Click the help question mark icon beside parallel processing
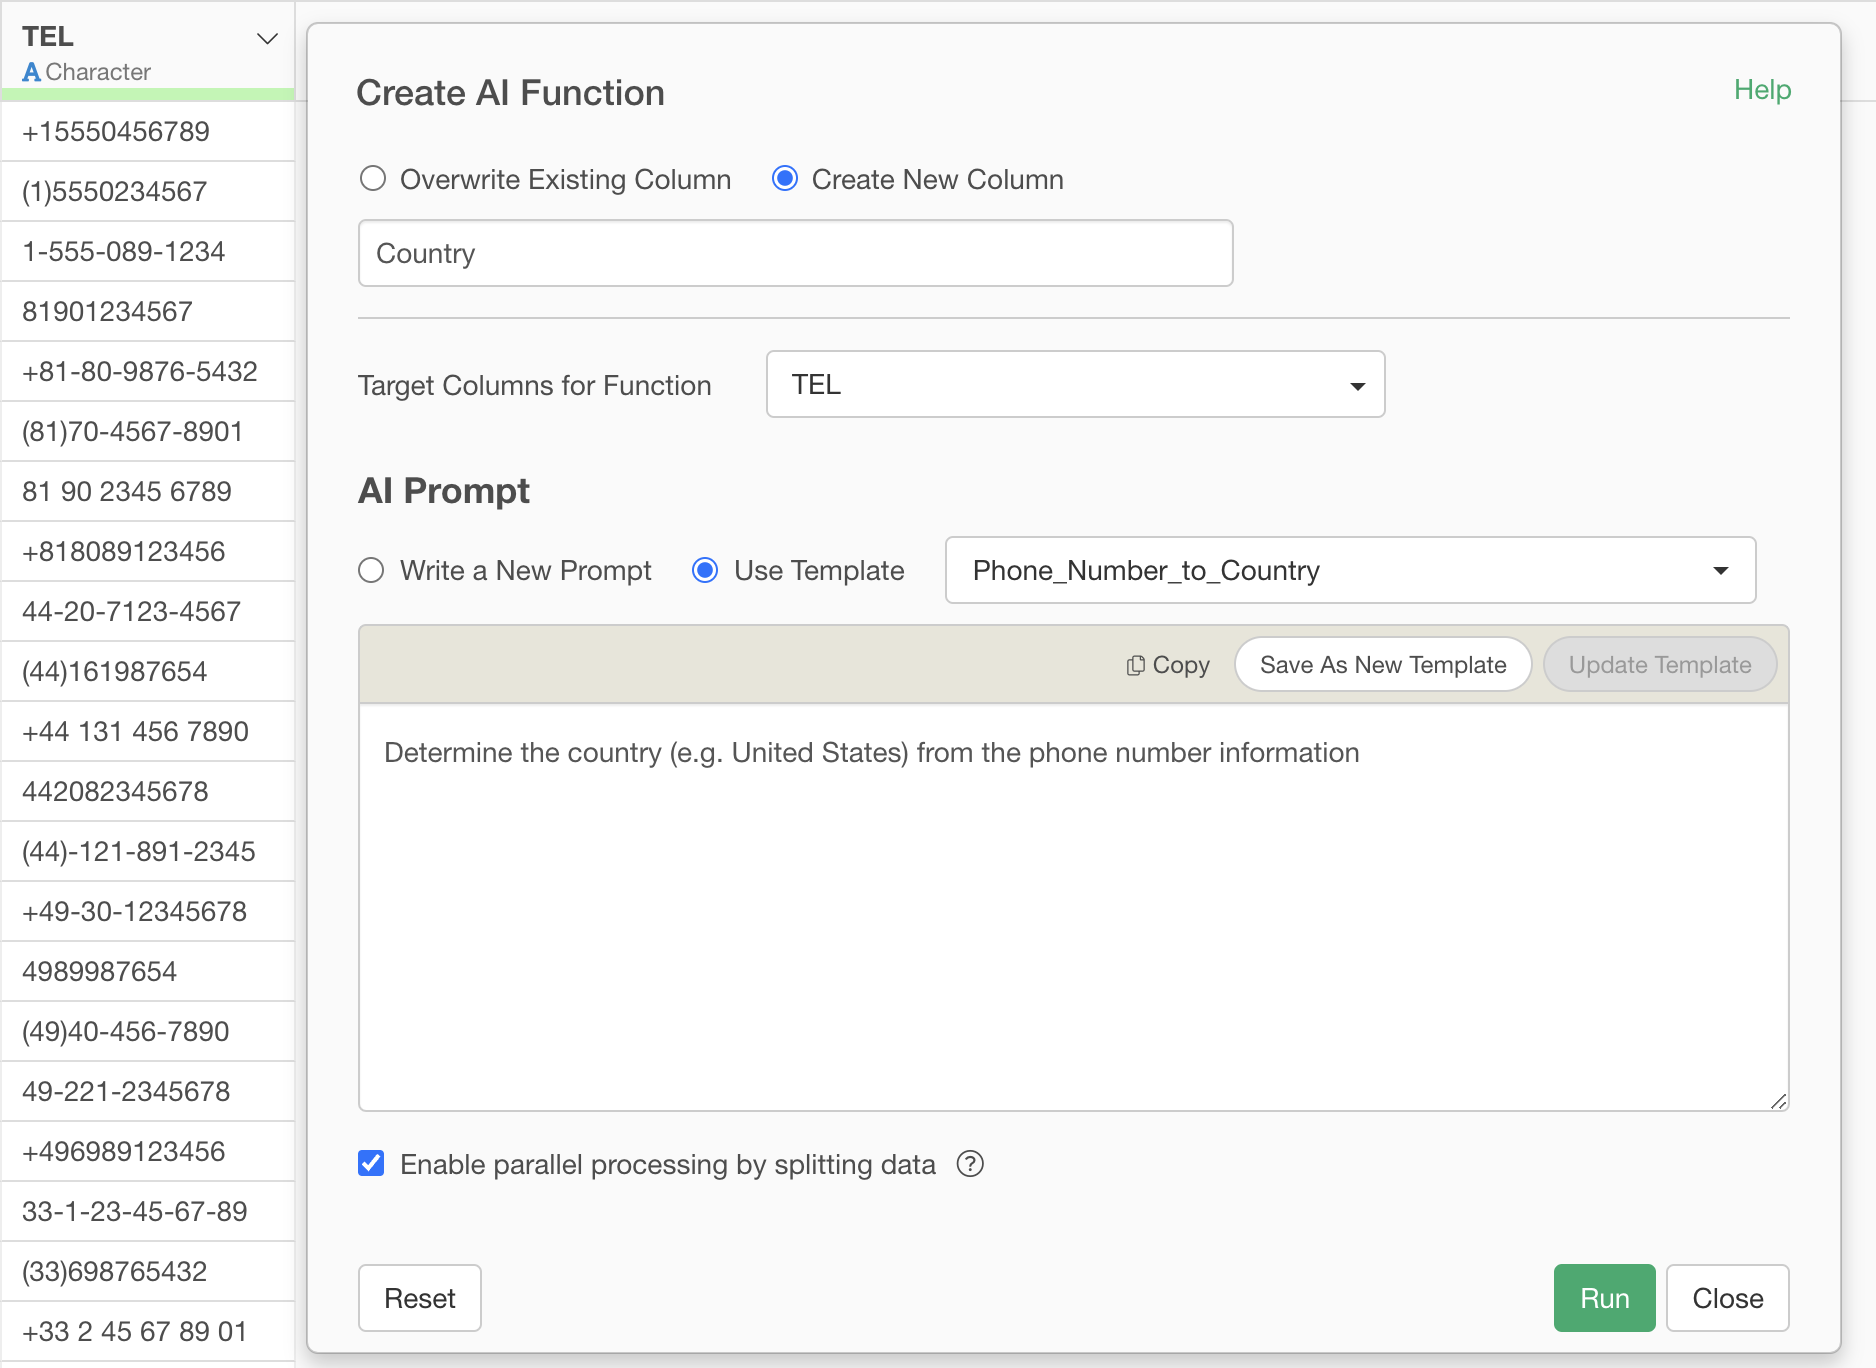 tap(970, 1164)
